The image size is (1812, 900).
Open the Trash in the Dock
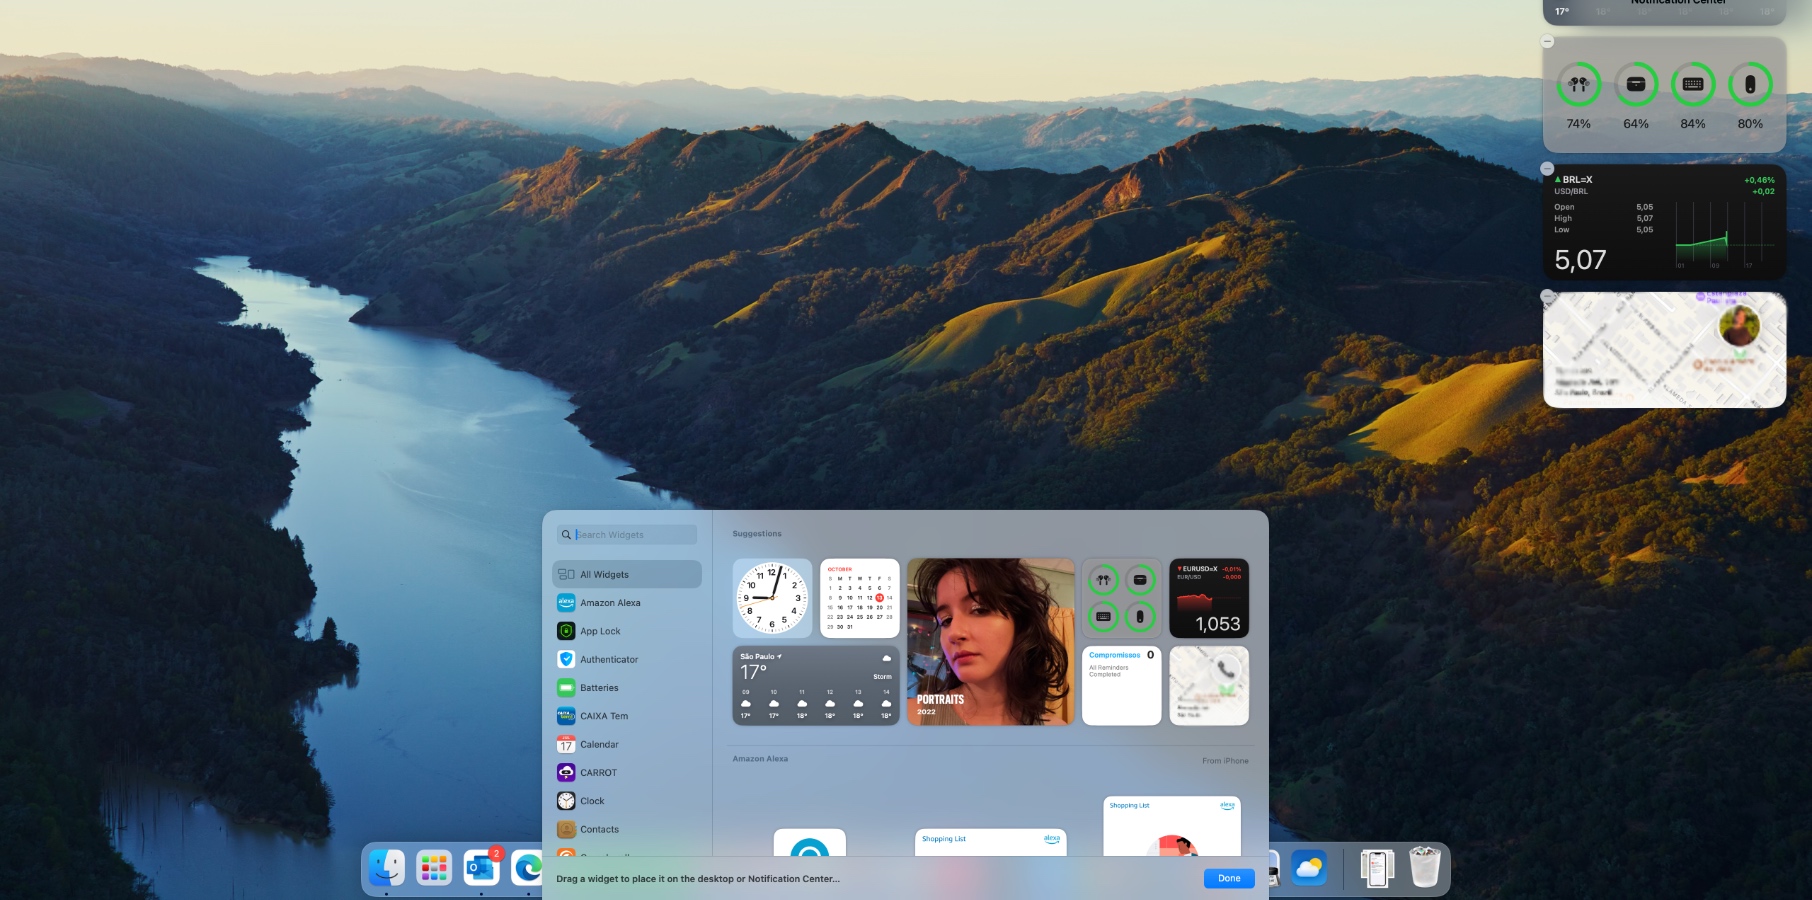(1425, 867)
